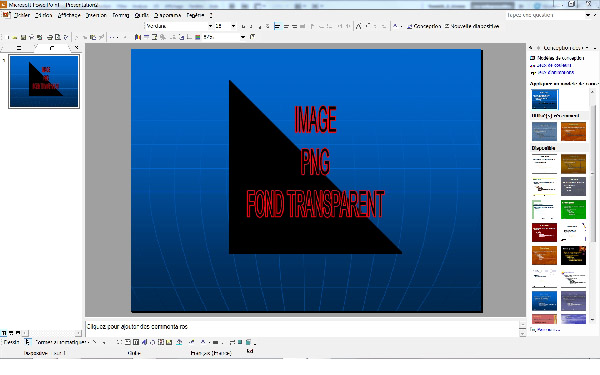Viewport: 600px width, 375px height.
Task: Click the Open file folder icon
Action: [x=15, y=37]
